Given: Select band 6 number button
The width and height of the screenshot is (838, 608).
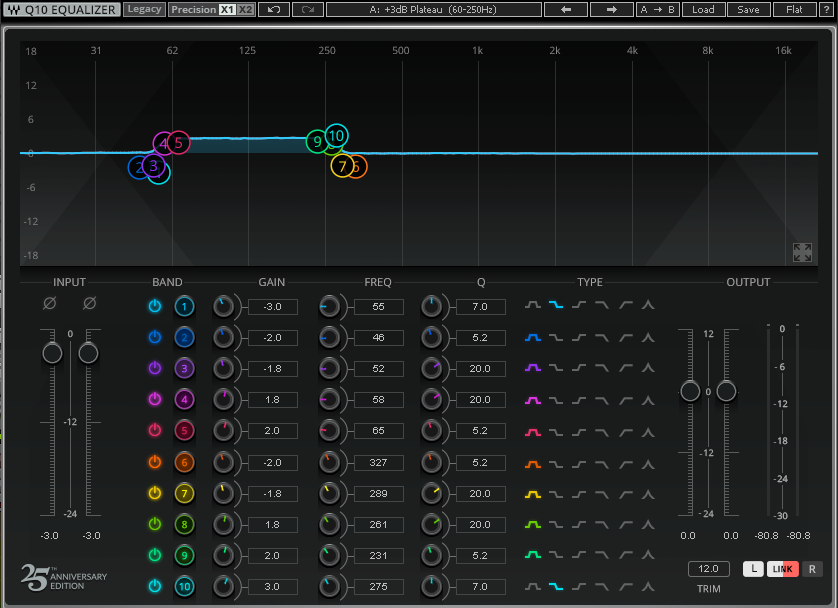Looking at the screenshot, I should 184,463.
